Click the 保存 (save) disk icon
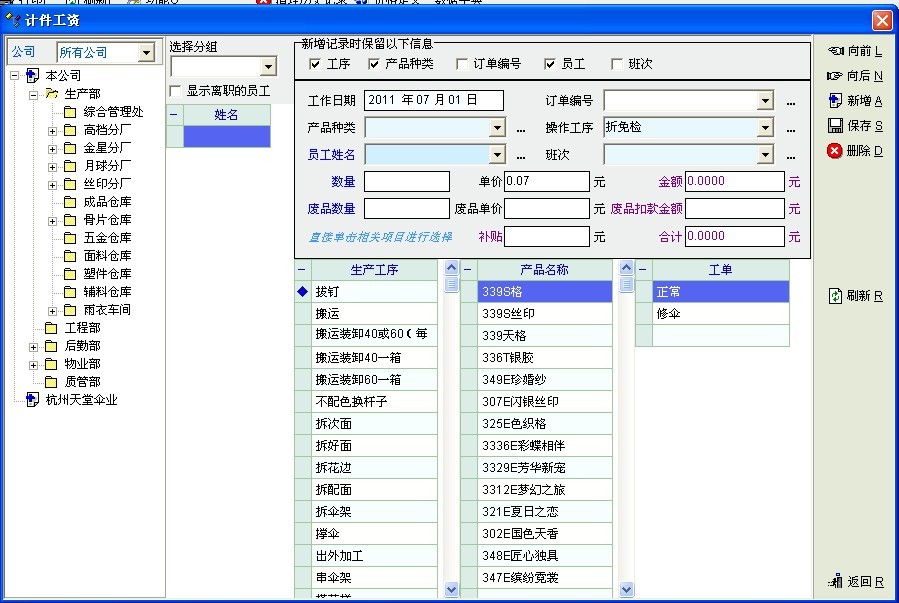899x603 pixels. [835, 126]
